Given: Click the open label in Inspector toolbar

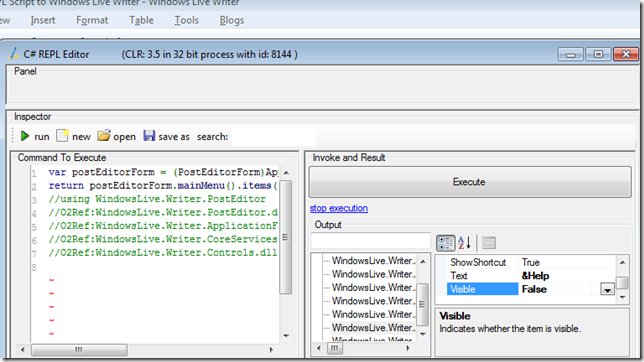Looking at the screenshot, I should click(124, 136).
